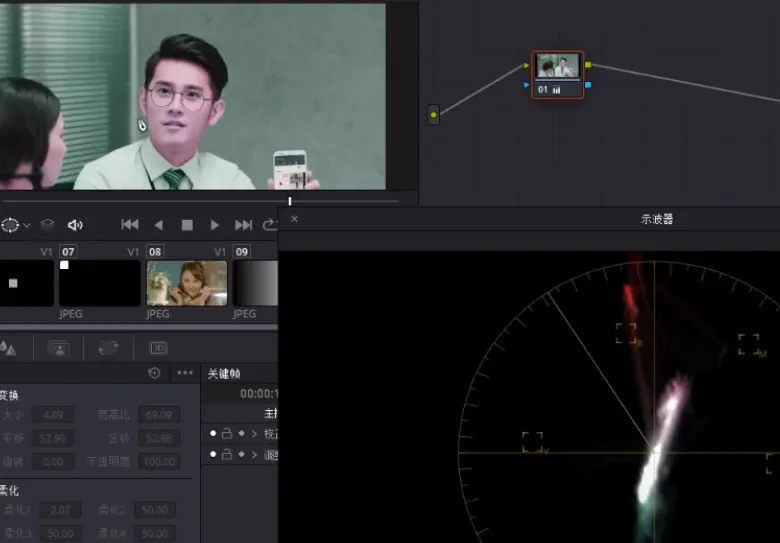The width and height of the screenshot is (780, 543).
Task: Open the three-dot palette options menu
Action: [x=185, y=373]
